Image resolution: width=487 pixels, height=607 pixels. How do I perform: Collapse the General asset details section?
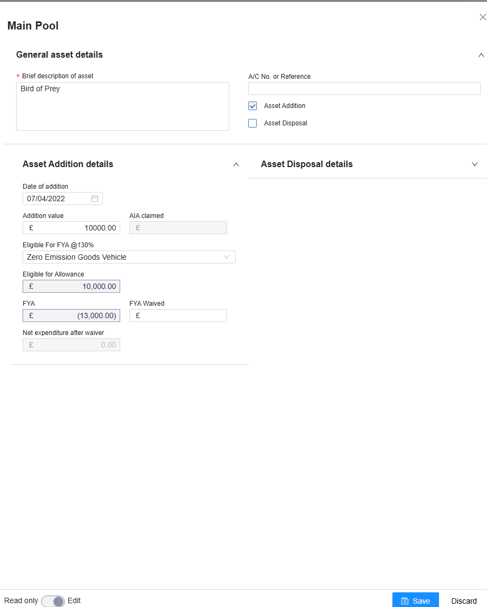(x=481, y=55)
